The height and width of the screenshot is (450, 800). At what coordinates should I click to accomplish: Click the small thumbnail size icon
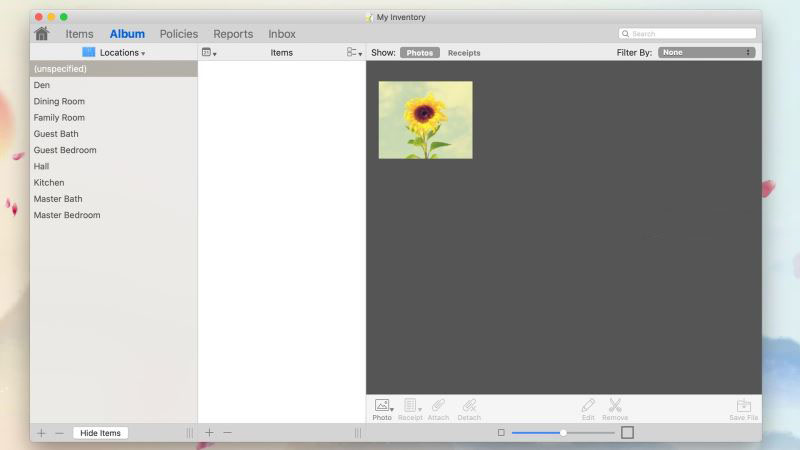pyautogui.click(x=501, y=433)
